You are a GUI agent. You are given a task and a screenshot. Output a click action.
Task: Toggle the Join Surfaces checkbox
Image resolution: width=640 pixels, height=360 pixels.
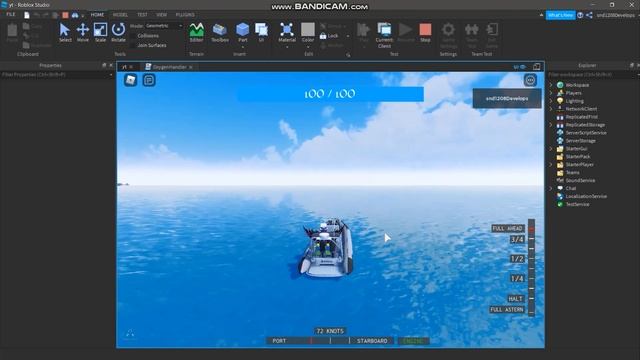coord(132,45)
